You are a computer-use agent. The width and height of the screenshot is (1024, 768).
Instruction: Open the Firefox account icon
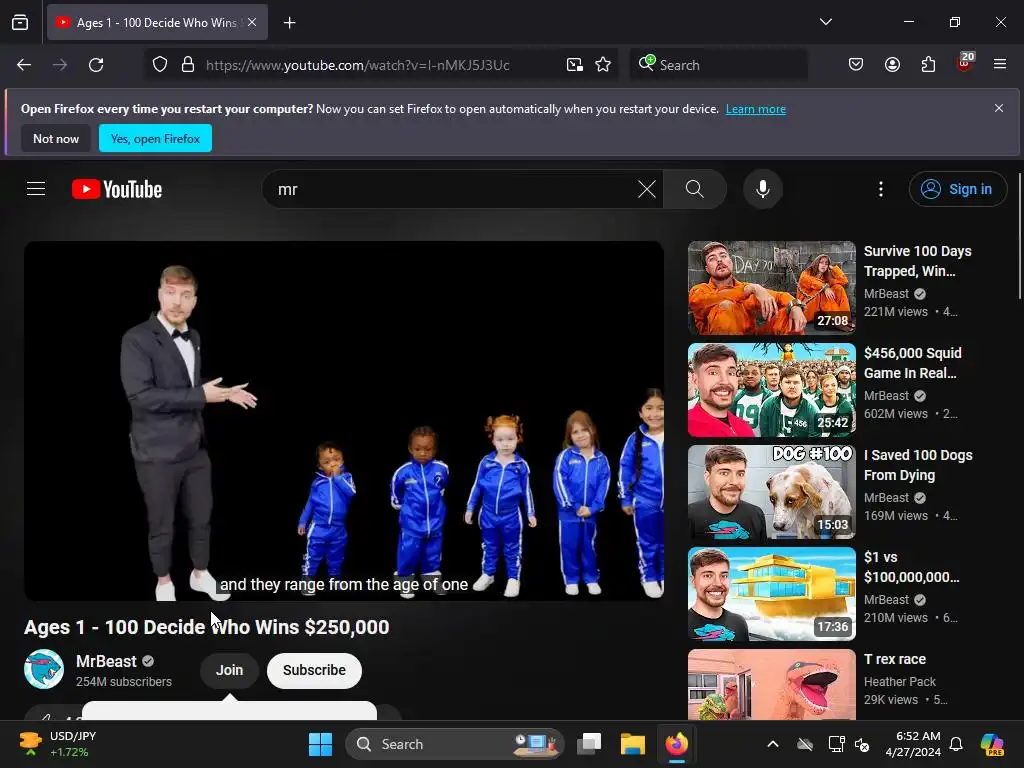pos(892,65)
